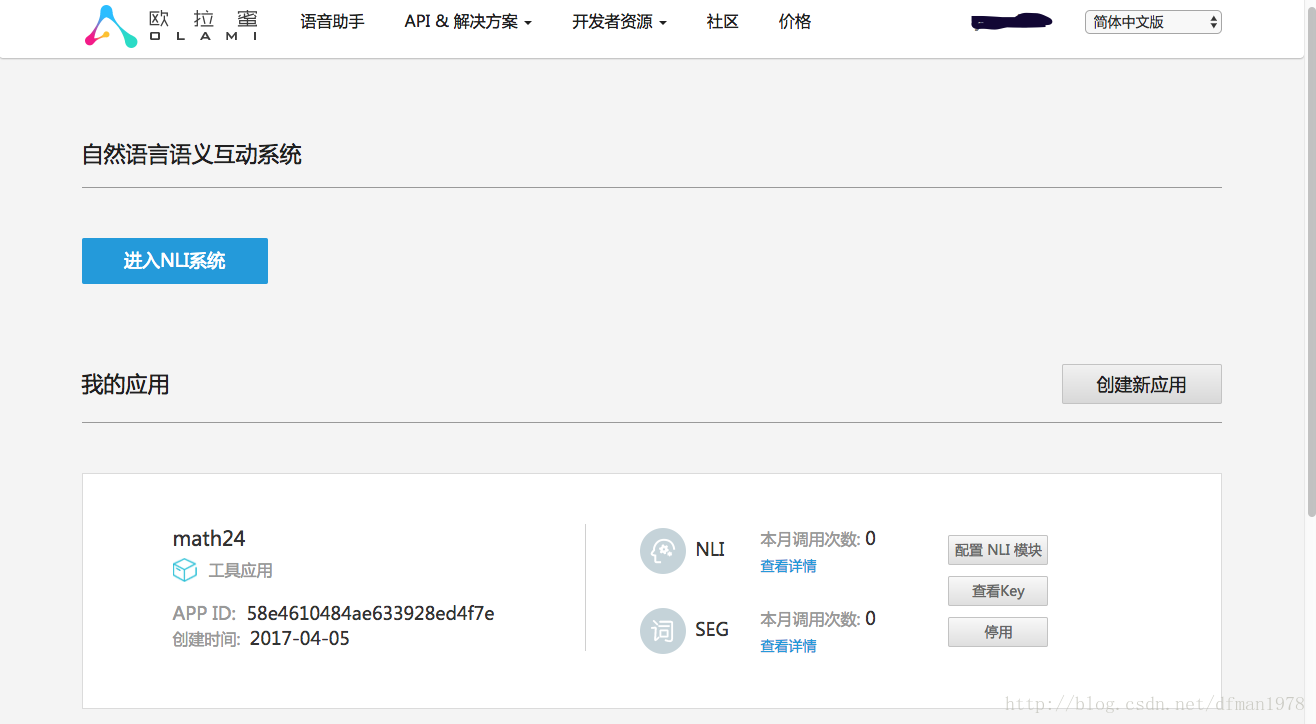Screen dimensions: 1316x724
Task: Click the 自然语言语义互动系统 heading
Action: coord(192,154)
